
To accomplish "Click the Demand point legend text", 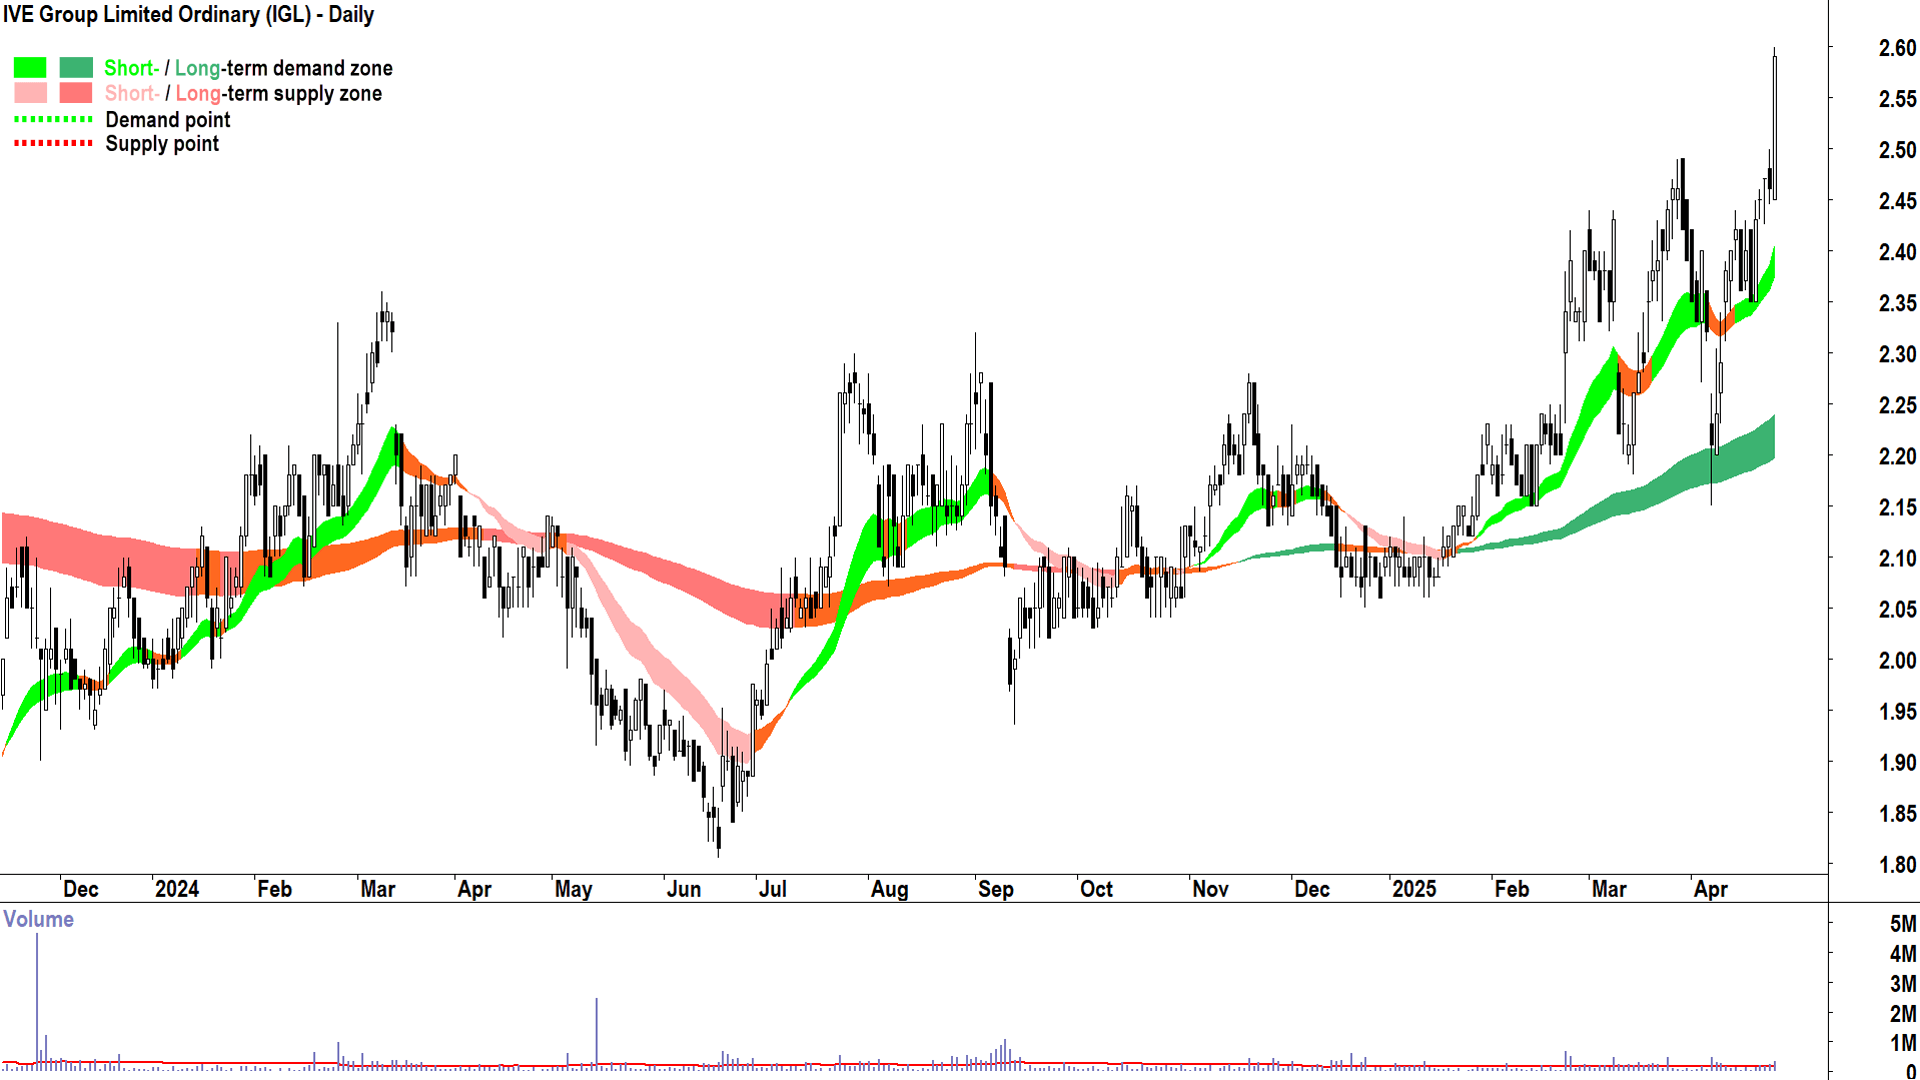I will (168, 120).
